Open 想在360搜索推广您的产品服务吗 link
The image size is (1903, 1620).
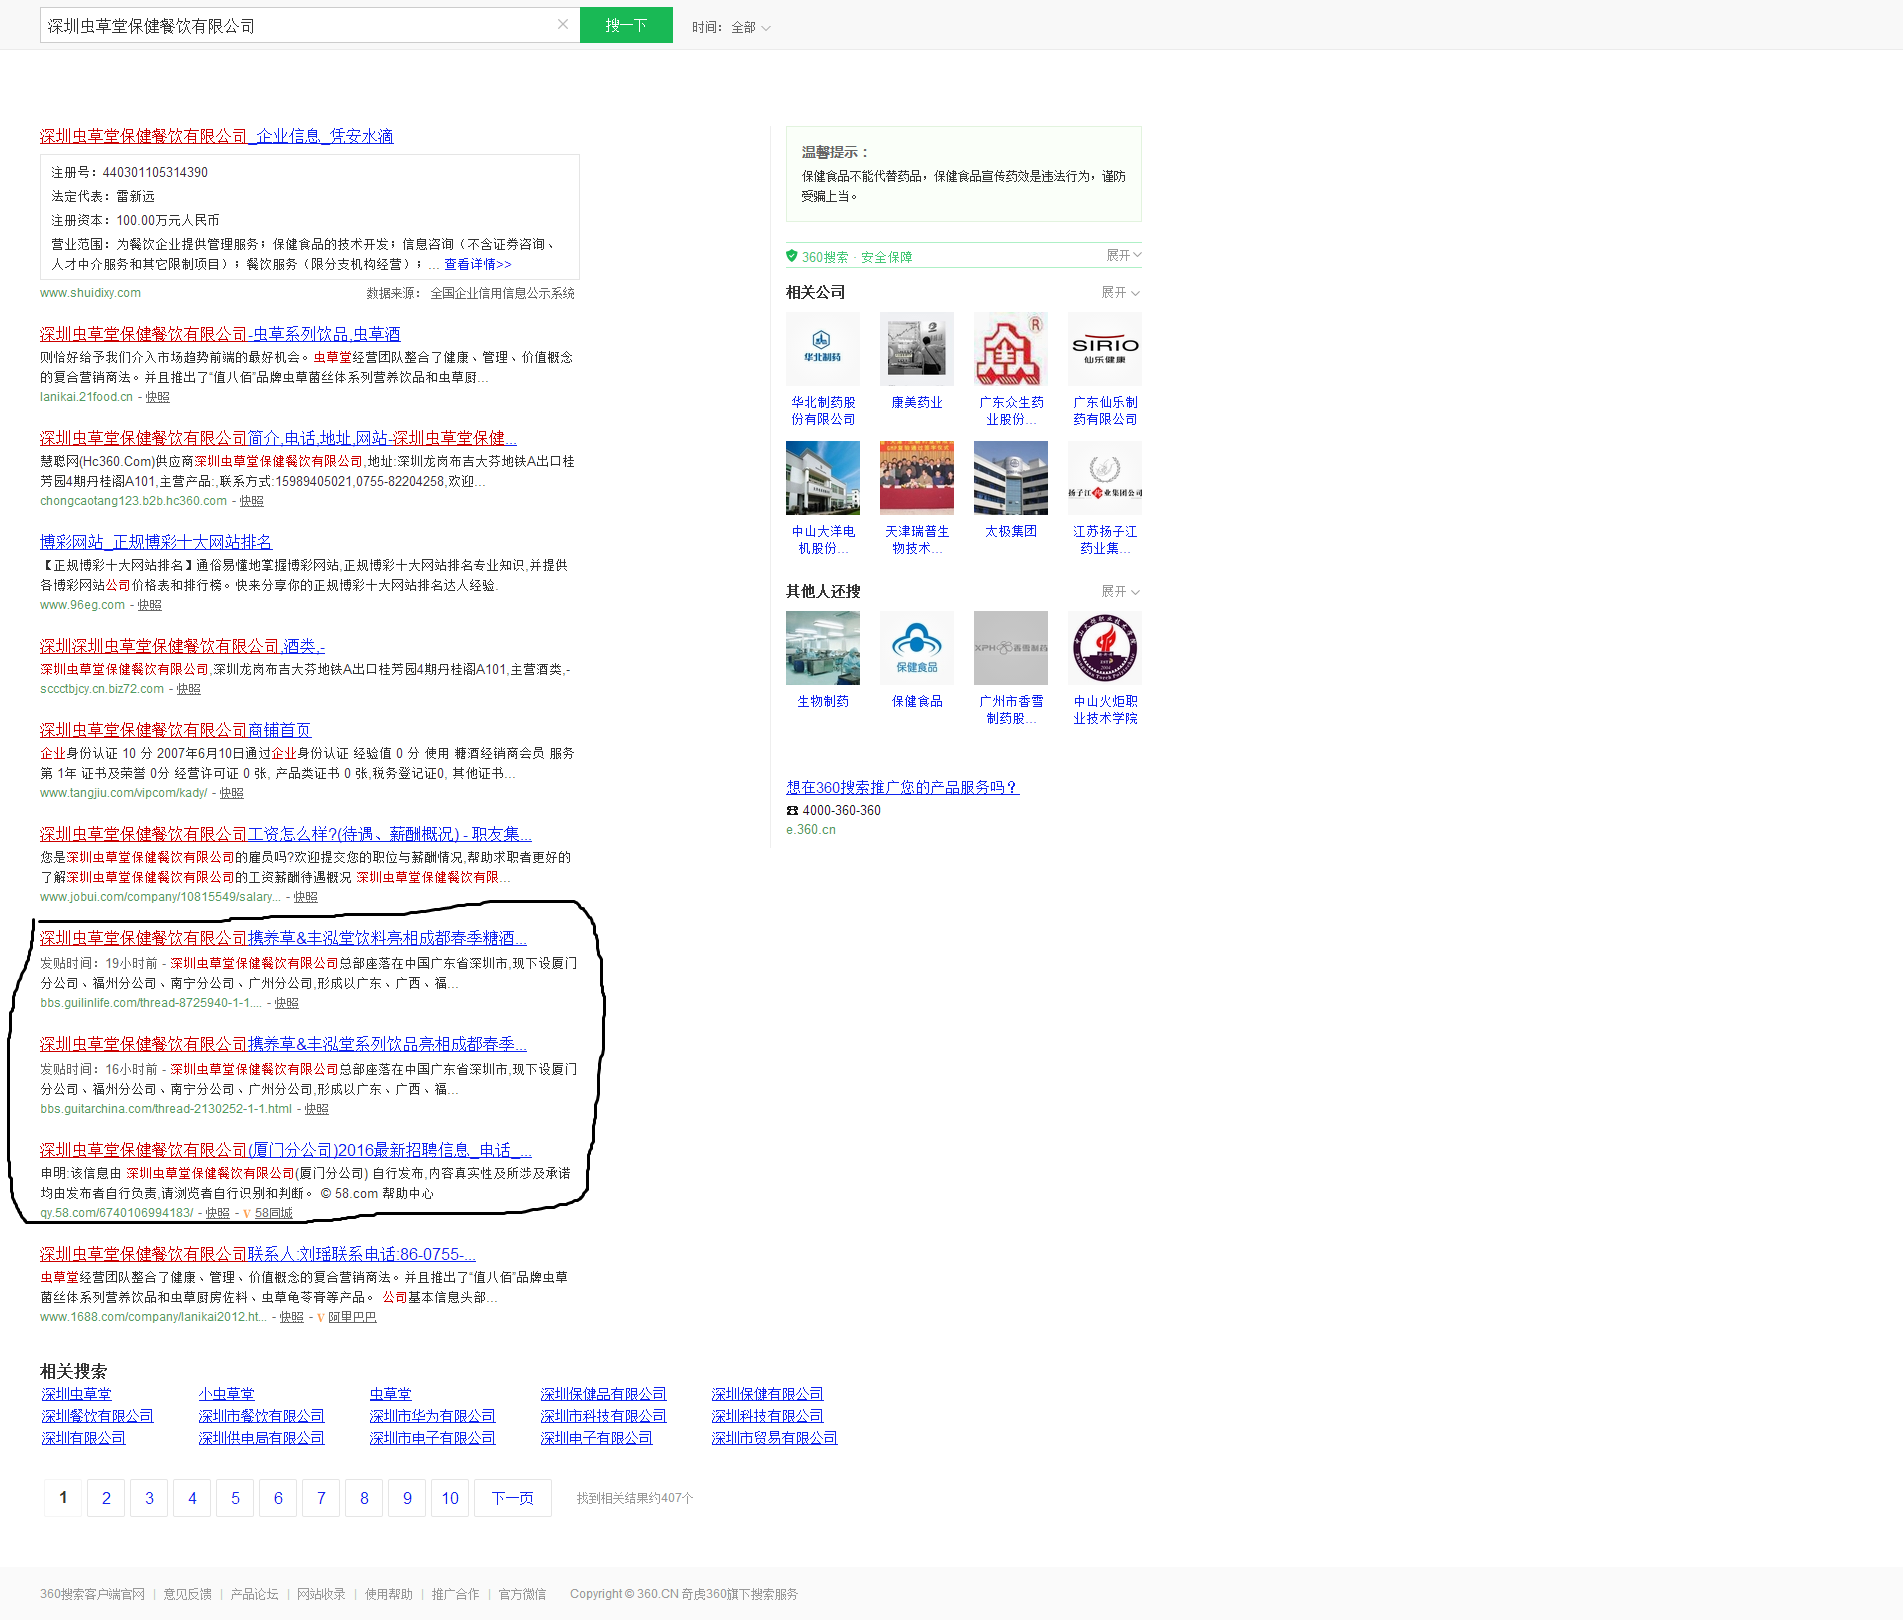pyautogui.click(x=902, y=788)
